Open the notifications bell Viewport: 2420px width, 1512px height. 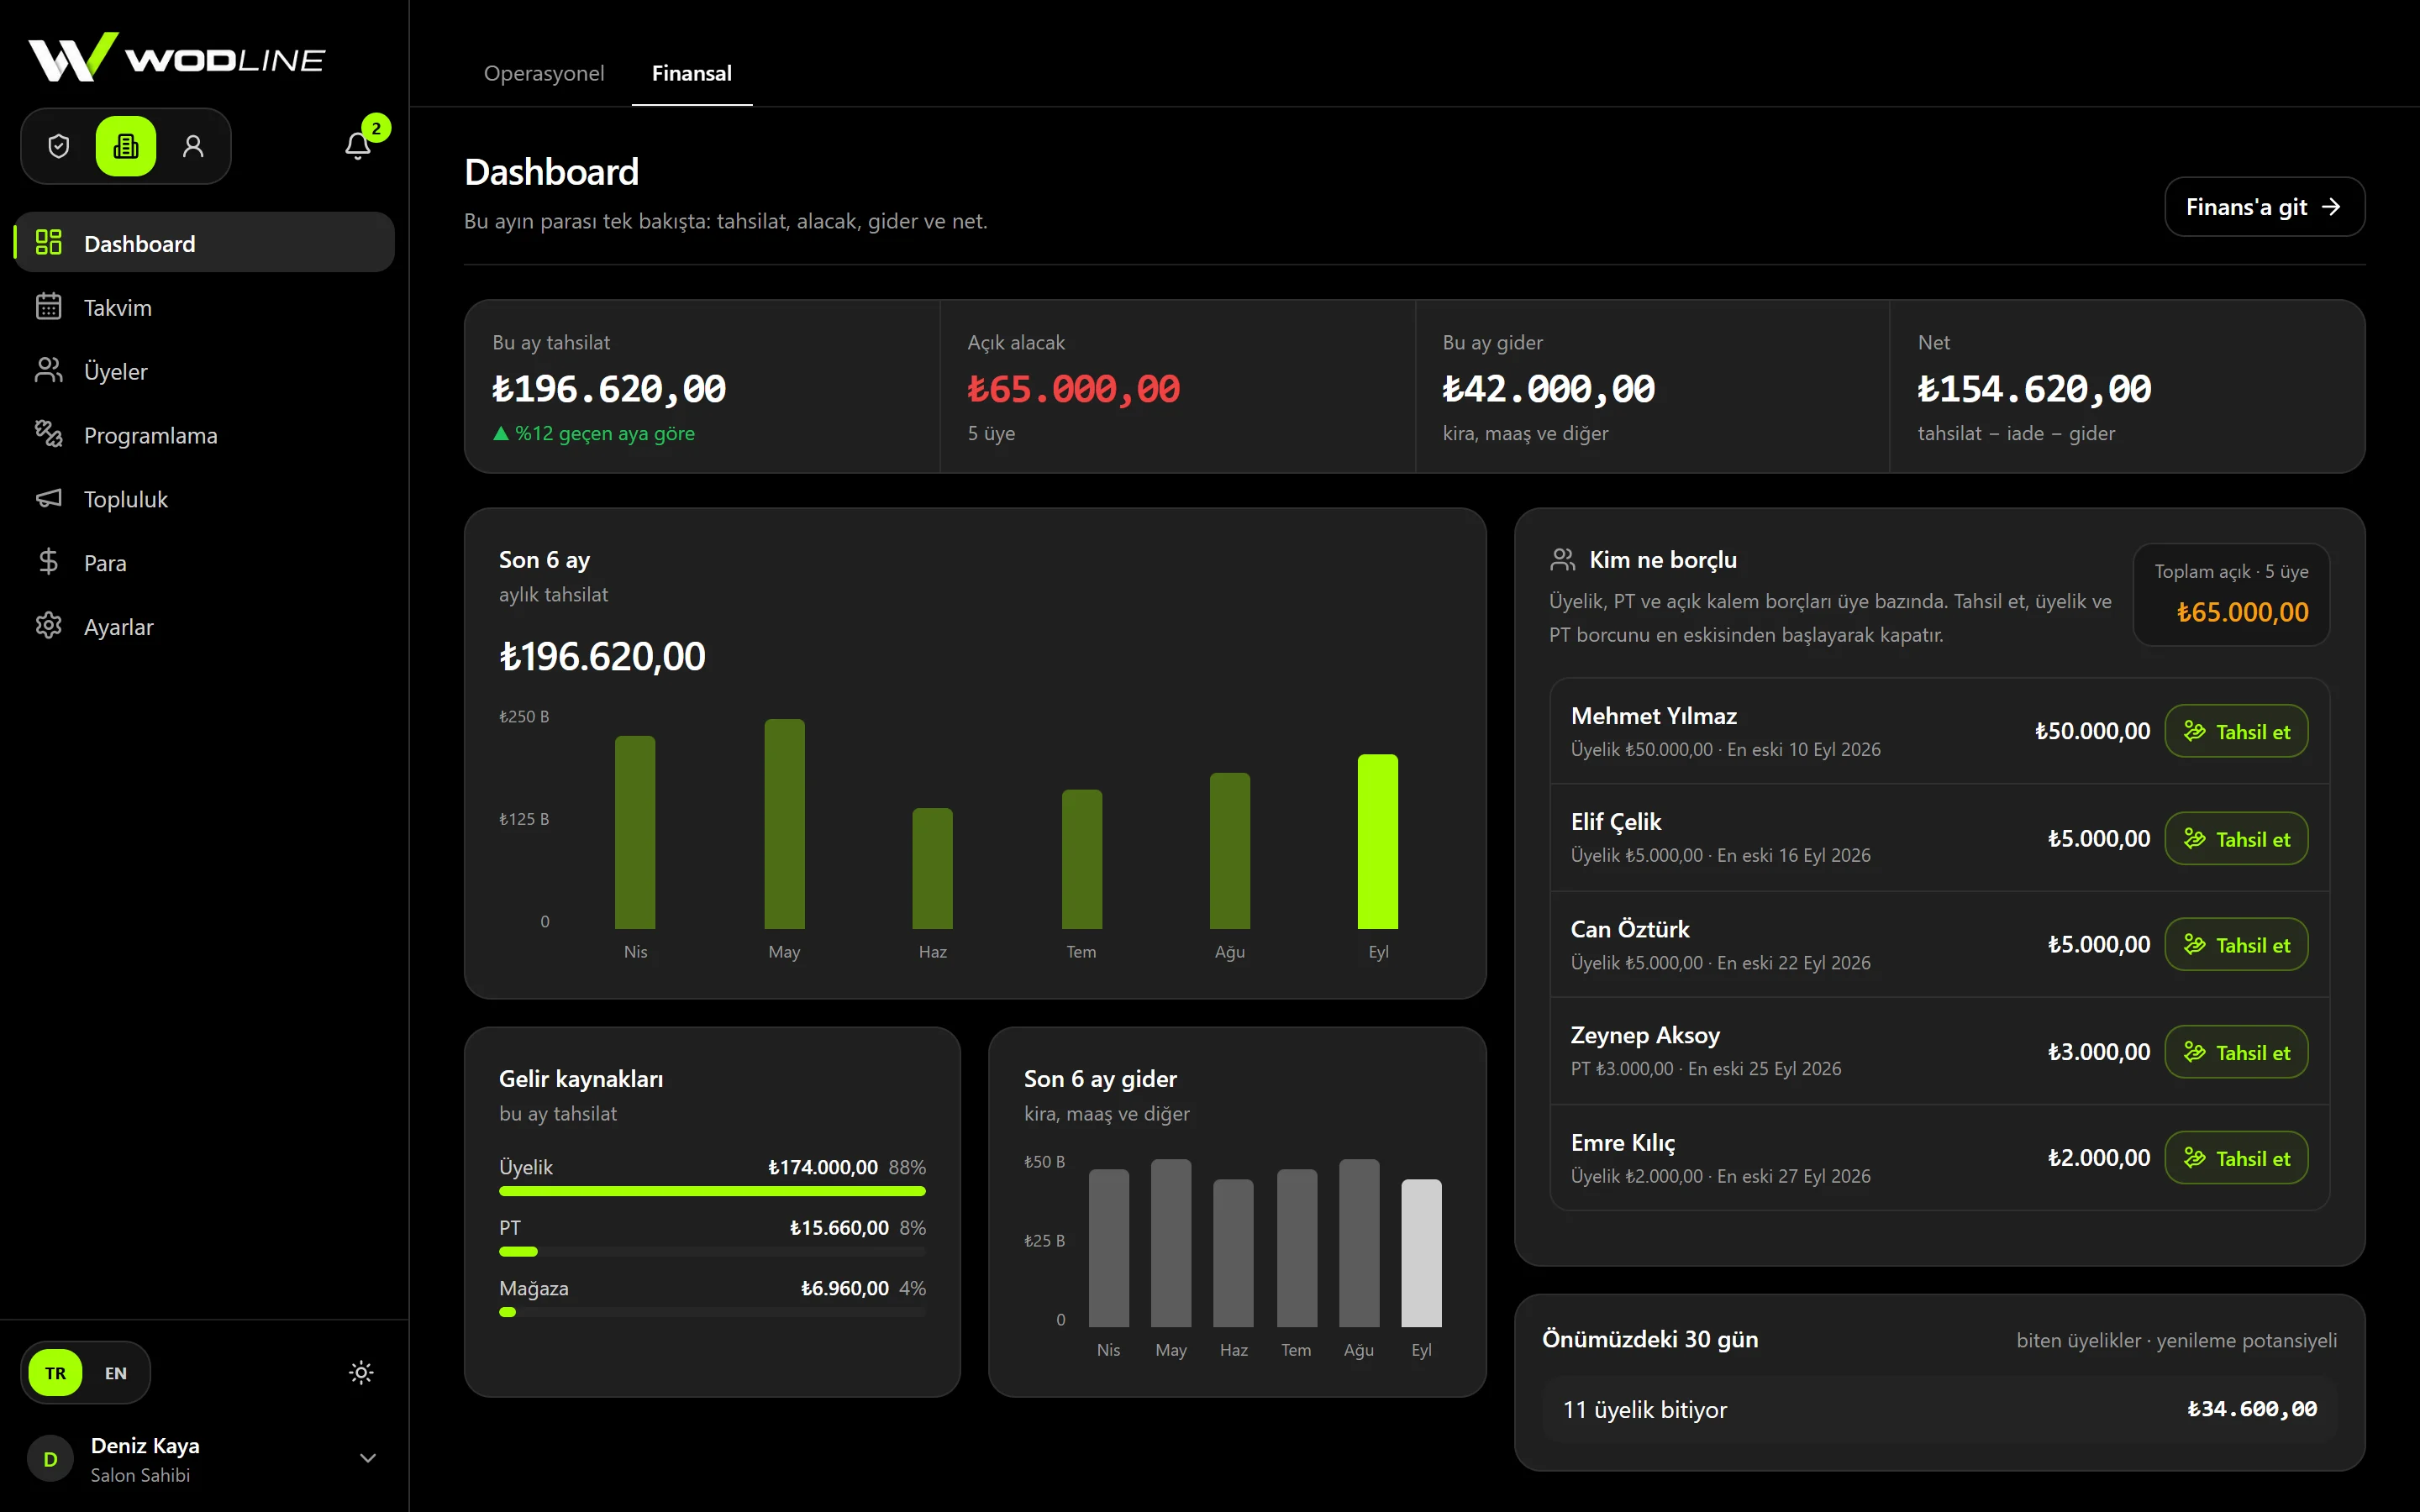click(x=358, y=146)
